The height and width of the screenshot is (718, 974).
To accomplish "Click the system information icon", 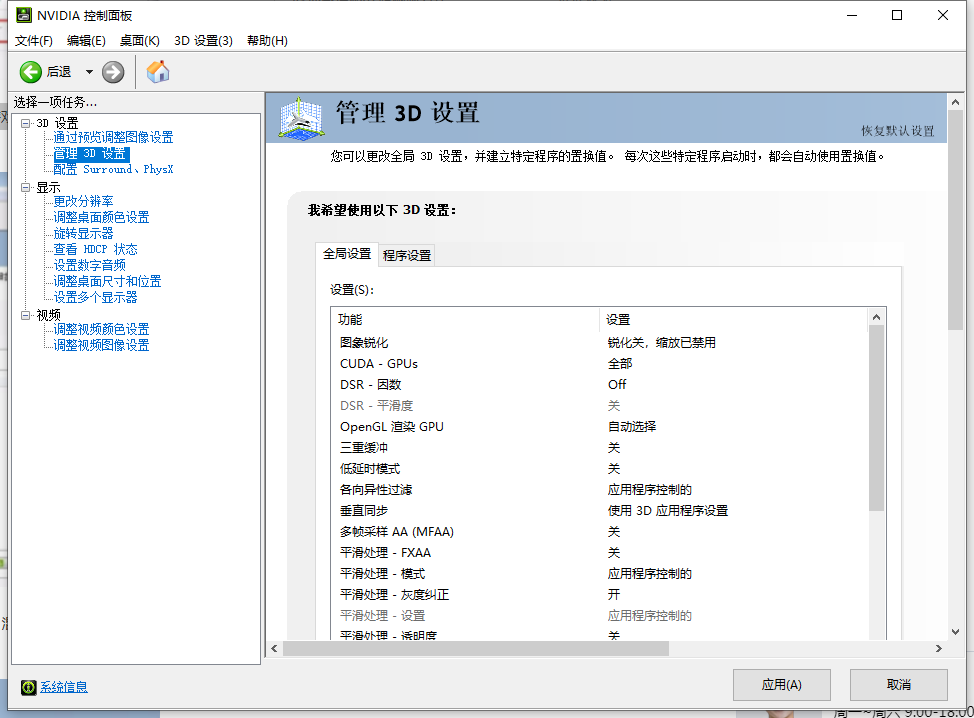I will [29, 687].
